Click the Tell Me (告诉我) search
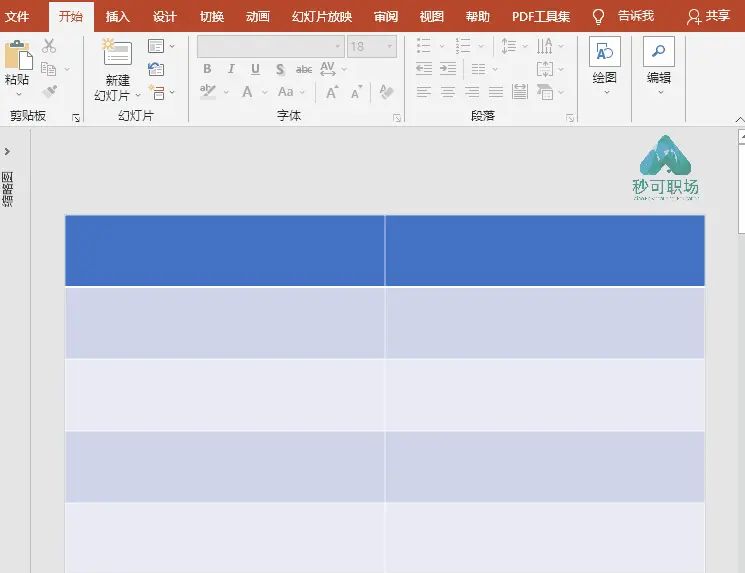The image size is (745, 573). 623,17
